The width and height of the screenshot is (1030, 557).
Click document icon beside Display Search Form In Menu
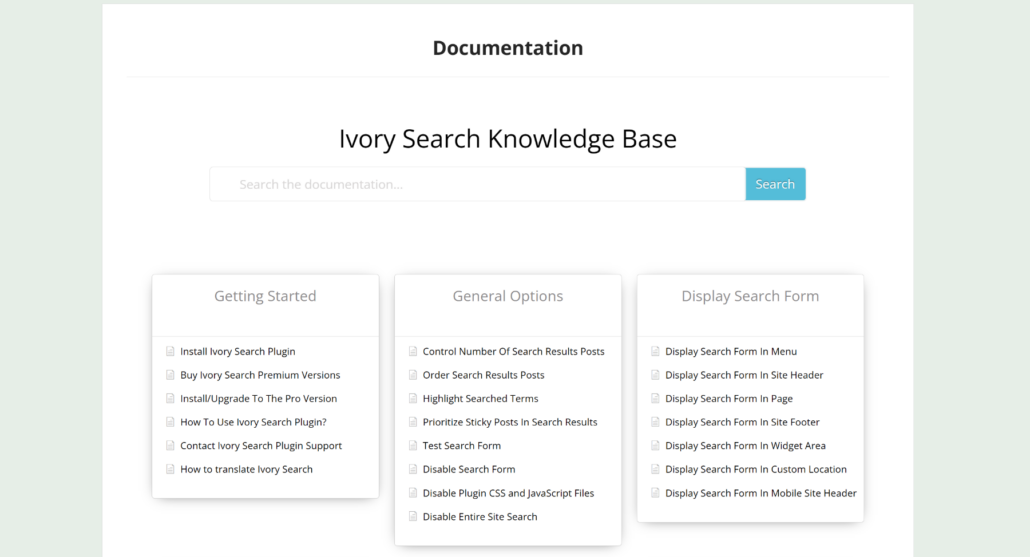tap(655, 351)
